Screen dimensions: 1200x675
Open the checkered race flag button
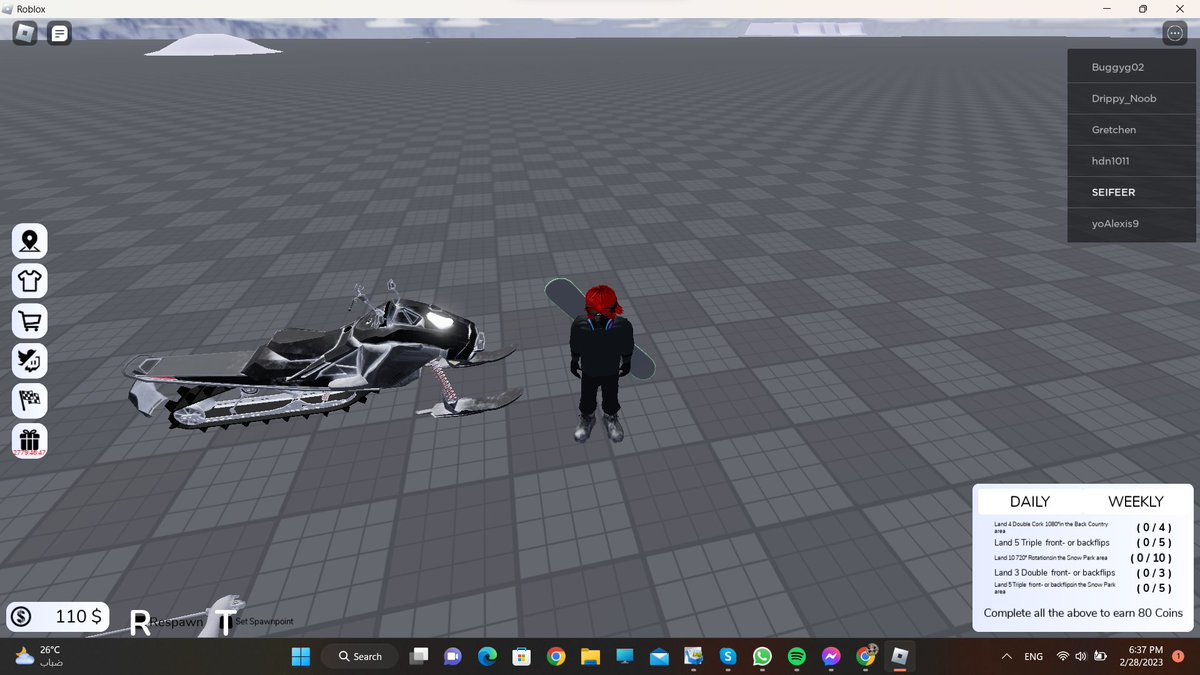30,401
